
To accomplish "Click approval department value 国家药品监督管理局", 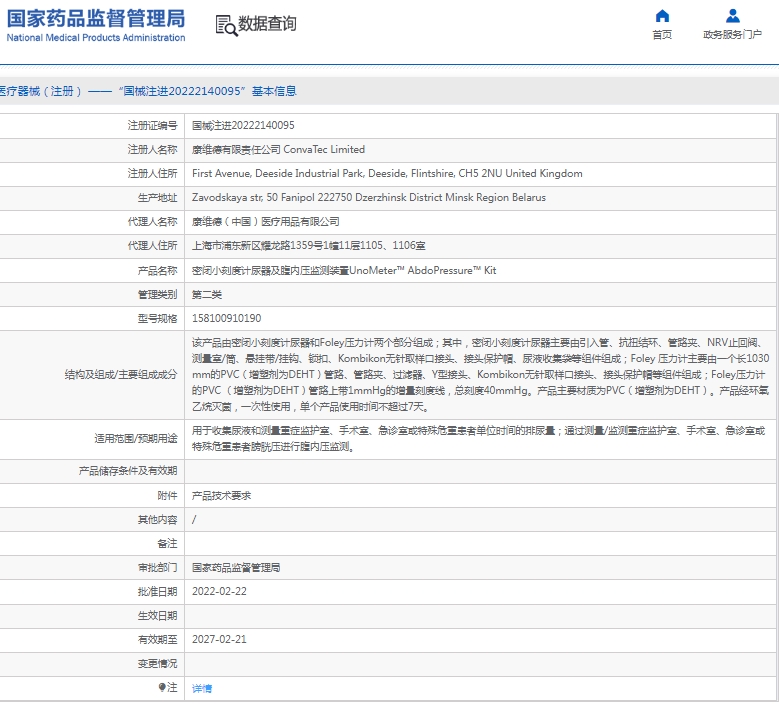I will (236, 567).
